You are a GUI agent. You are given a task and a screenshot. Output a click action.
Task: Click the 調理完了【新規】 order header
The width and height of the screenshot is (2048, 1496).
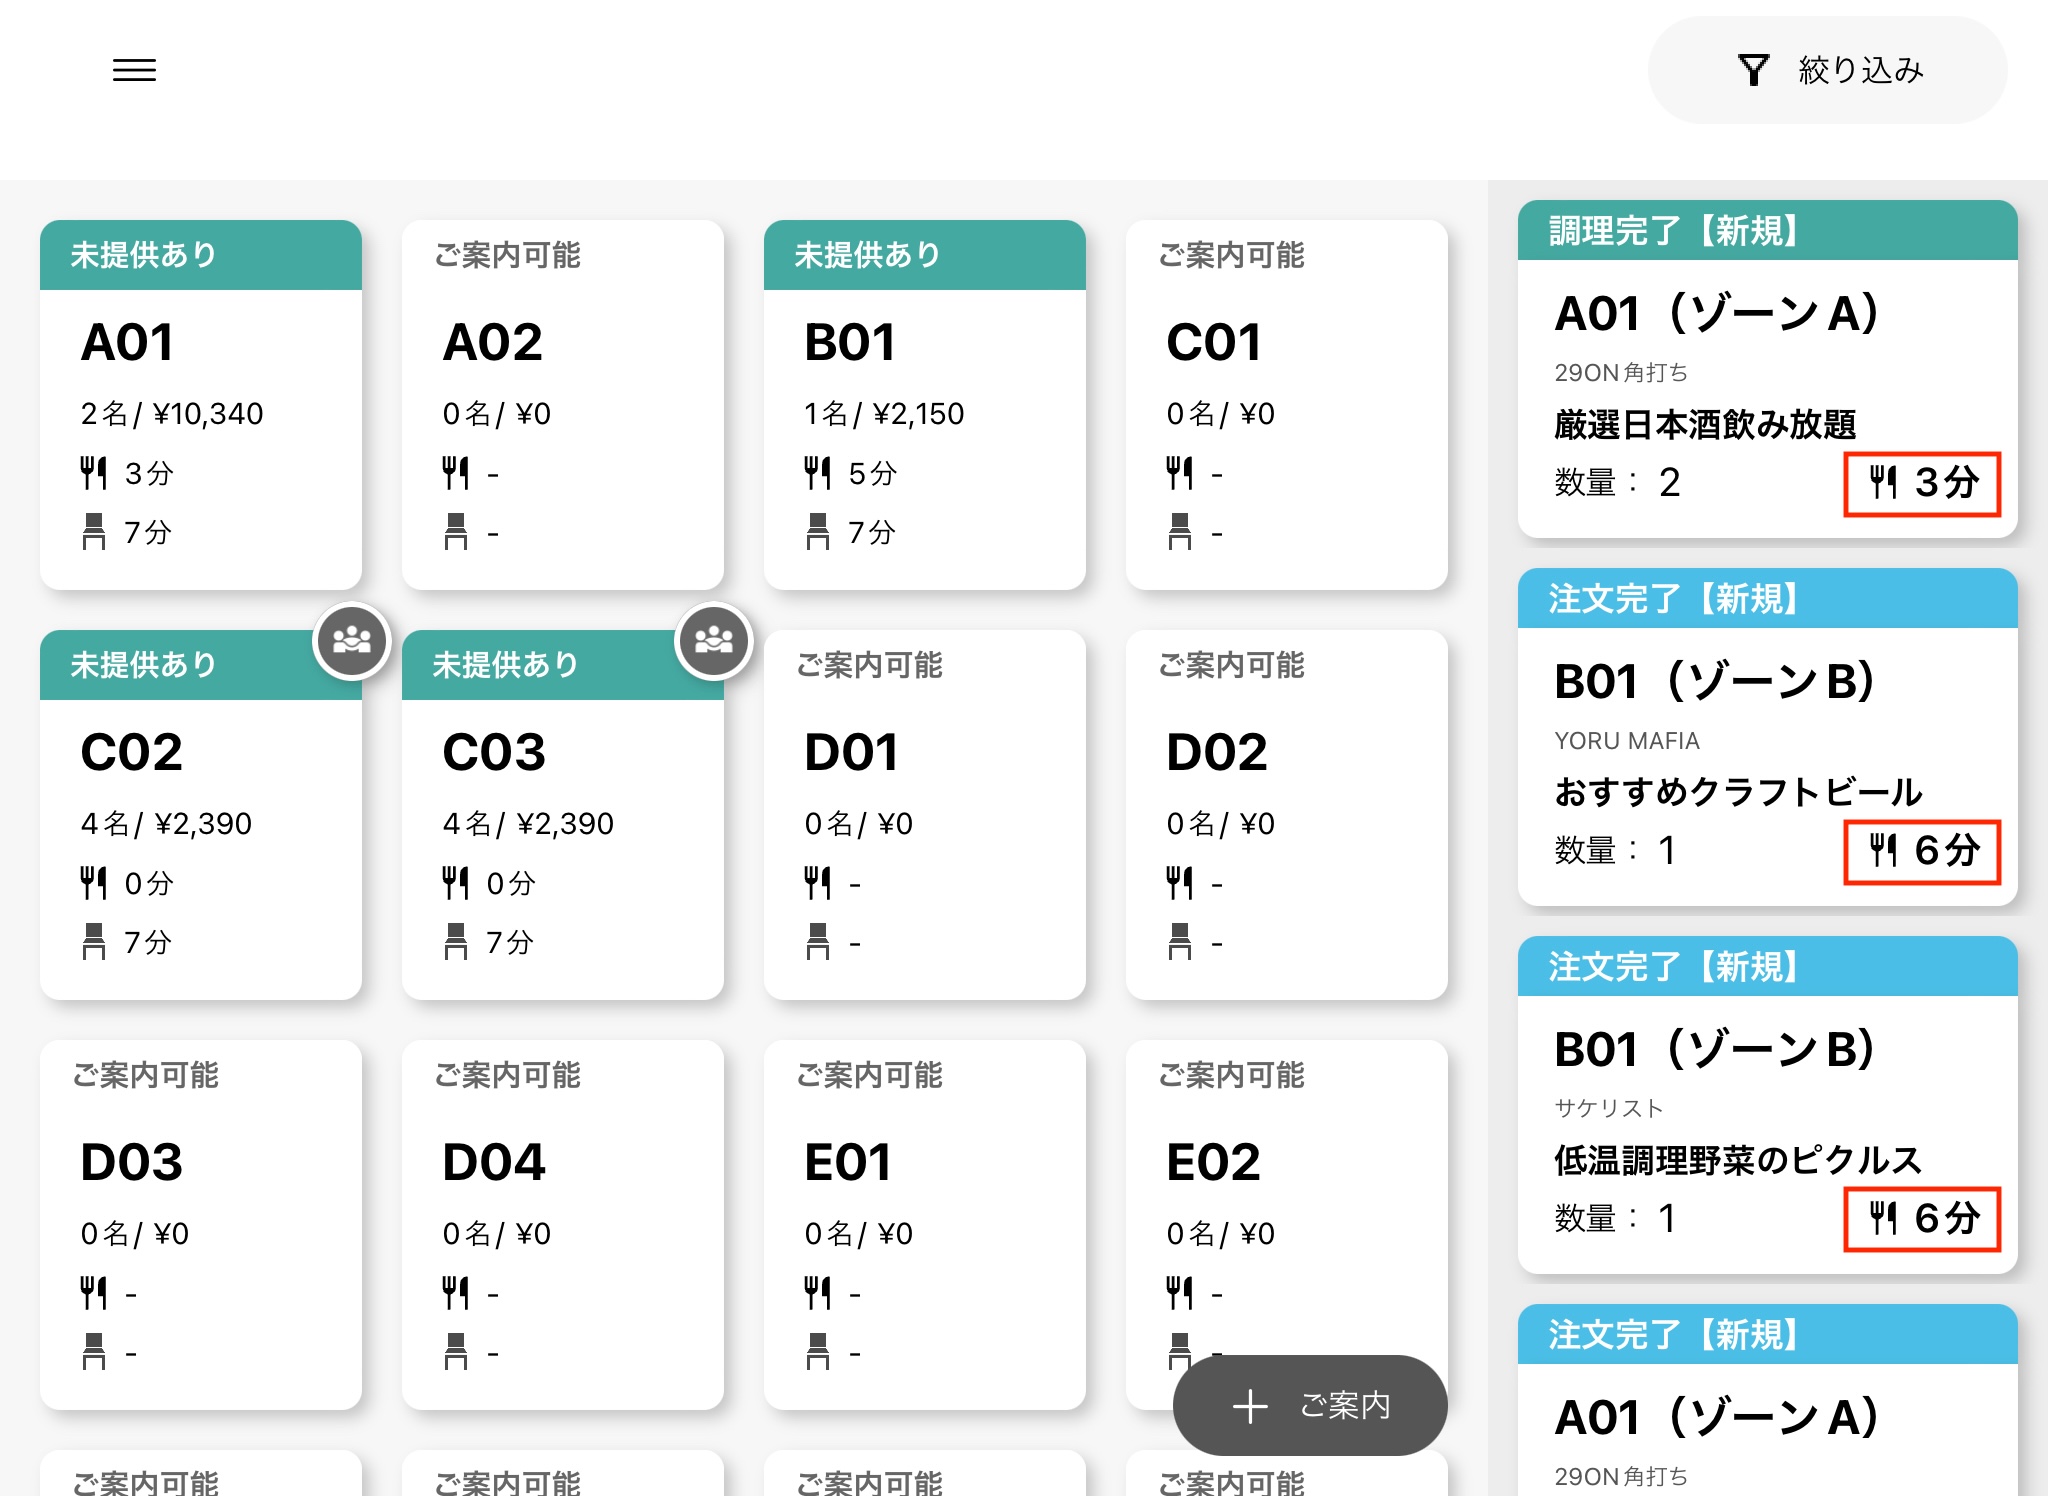(x=1767, y=230)
